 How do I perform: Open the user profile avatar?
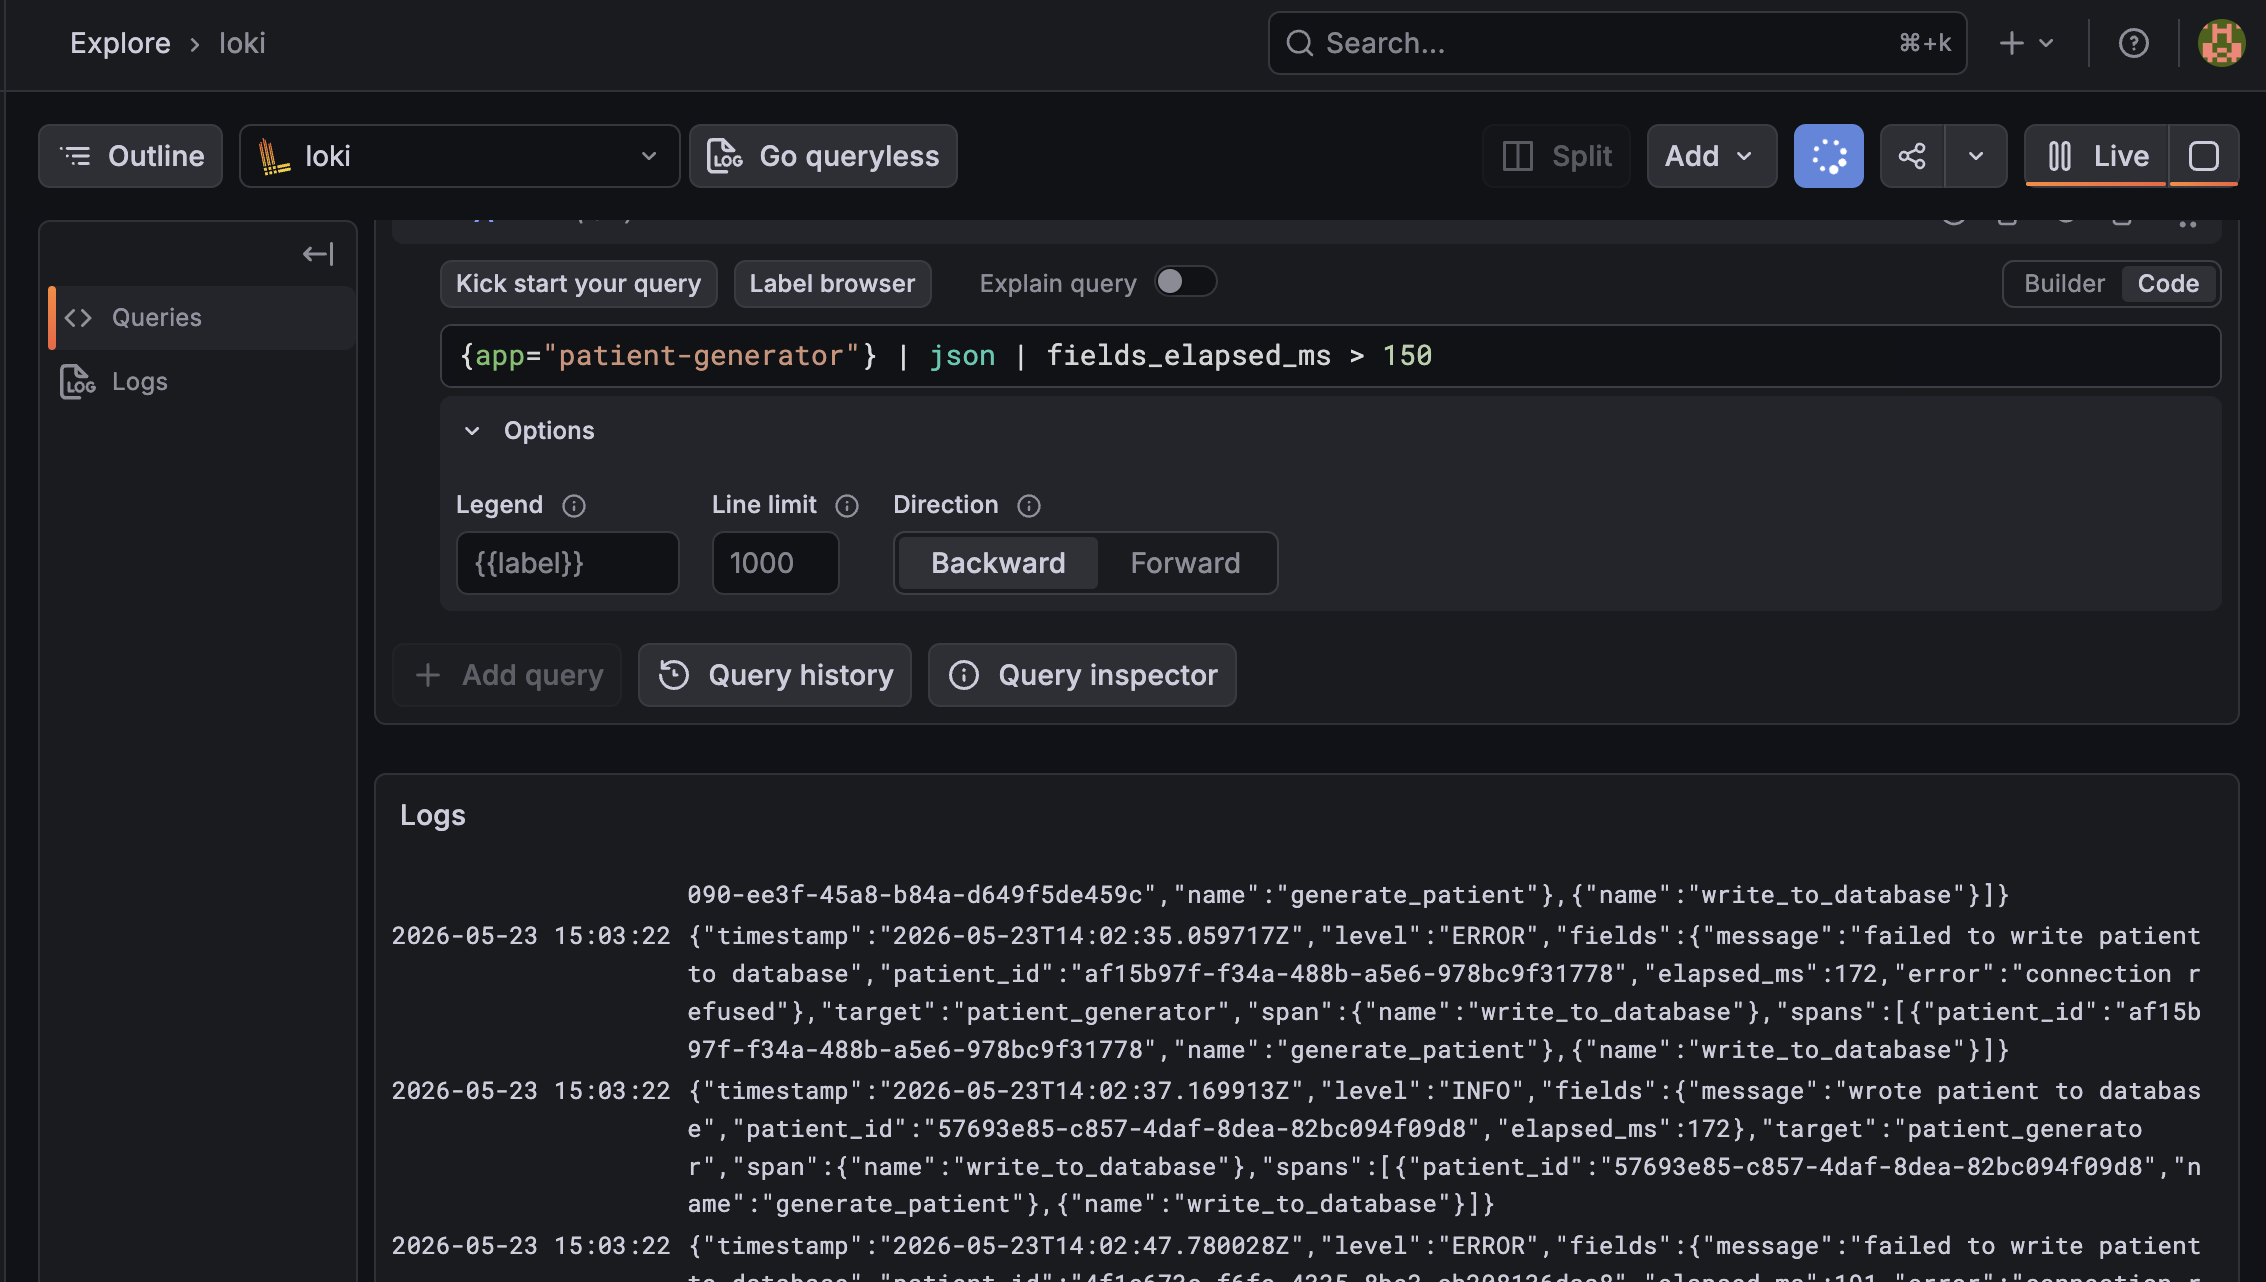coord(2221,43)
